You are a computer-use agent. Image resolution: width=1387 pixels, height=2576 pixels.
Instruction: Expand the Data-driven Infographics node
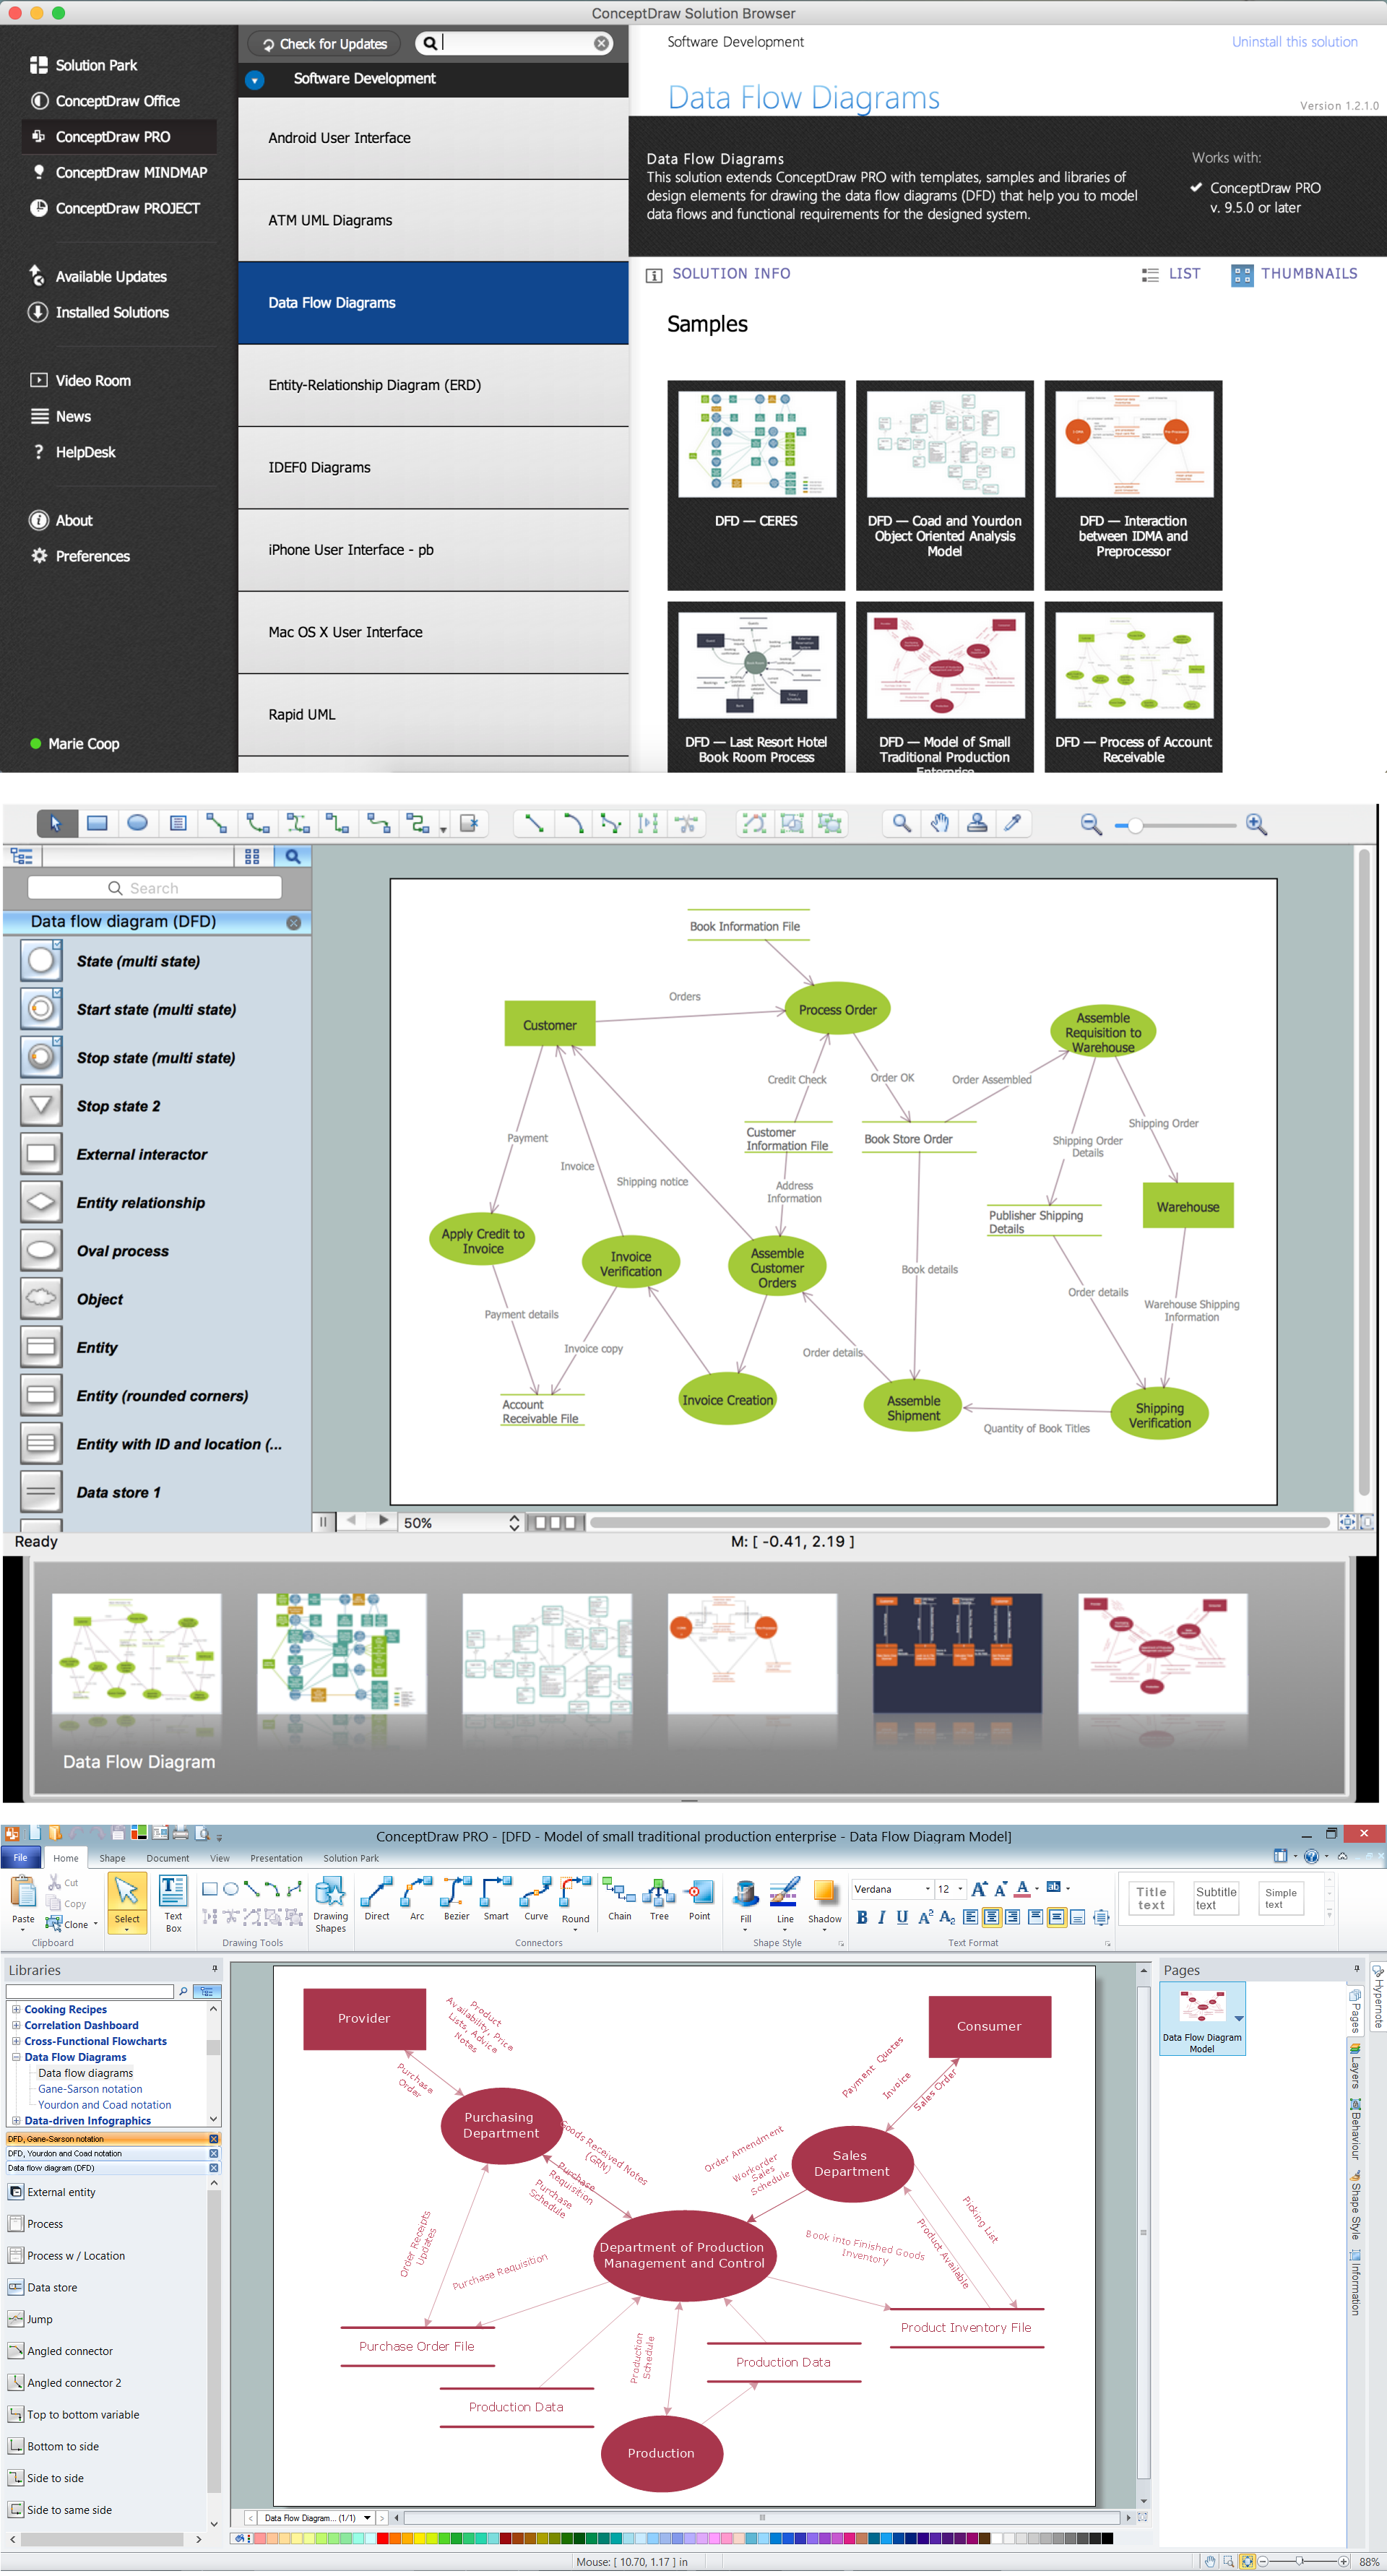click(x=16, y=2120)
